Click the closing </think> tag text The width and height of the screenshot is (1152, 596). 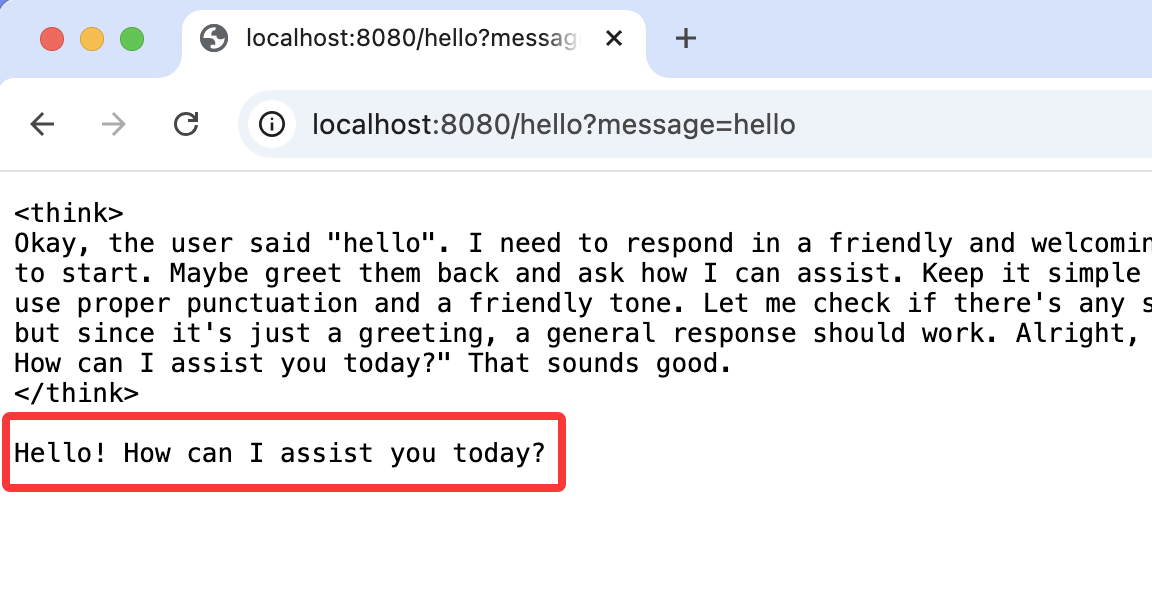click(76, 393)
